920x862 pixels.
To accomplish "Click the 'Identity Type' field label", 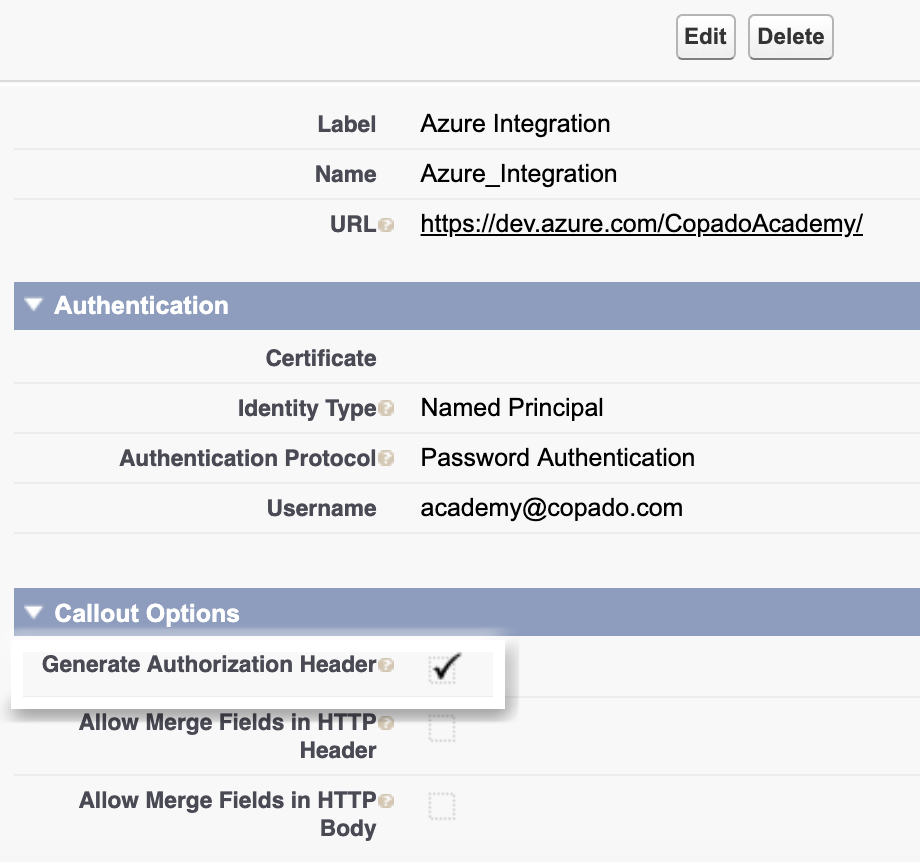I will pyautogui.click(x=307, y=408).
